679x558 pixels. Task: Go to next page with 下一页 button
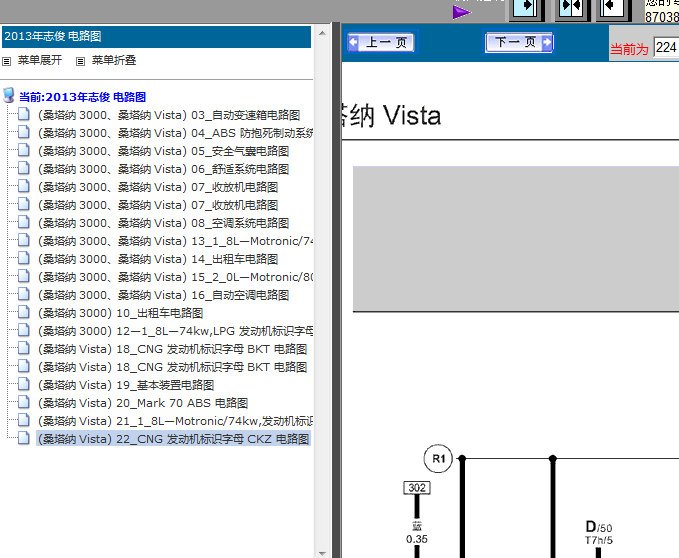[x=519, y=42]
